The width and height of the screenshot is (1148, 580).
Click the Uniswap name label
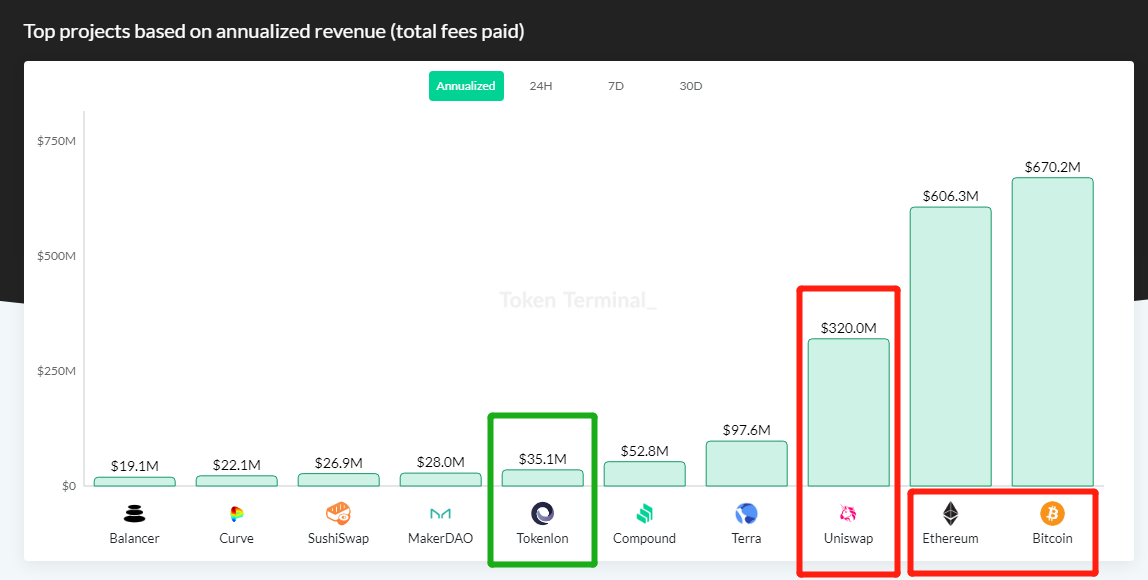[848, 538]
